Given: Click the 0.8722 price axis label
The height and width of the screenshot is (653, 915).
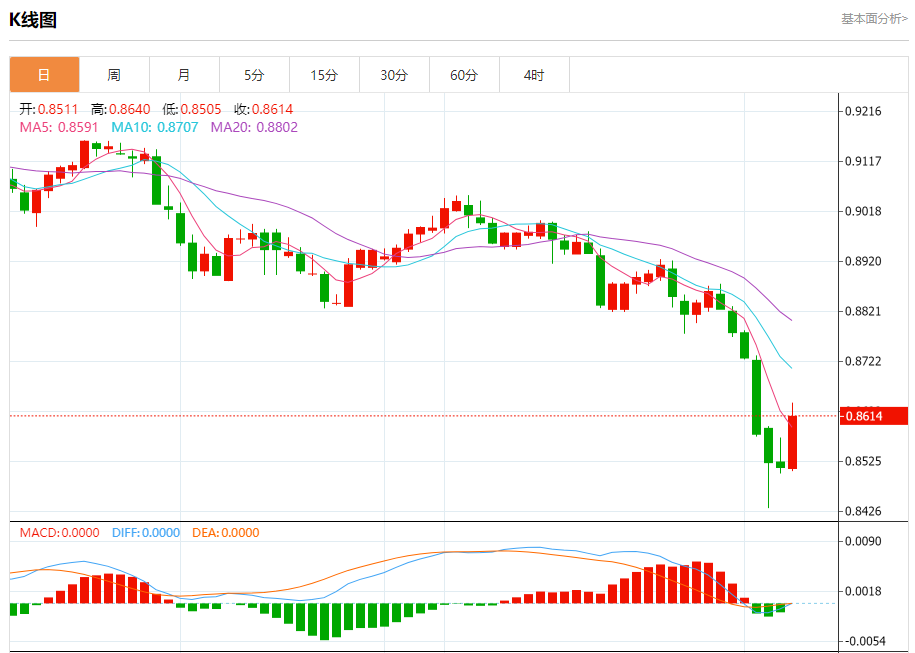Looking at the screenshot, I should tap(864, 362).
